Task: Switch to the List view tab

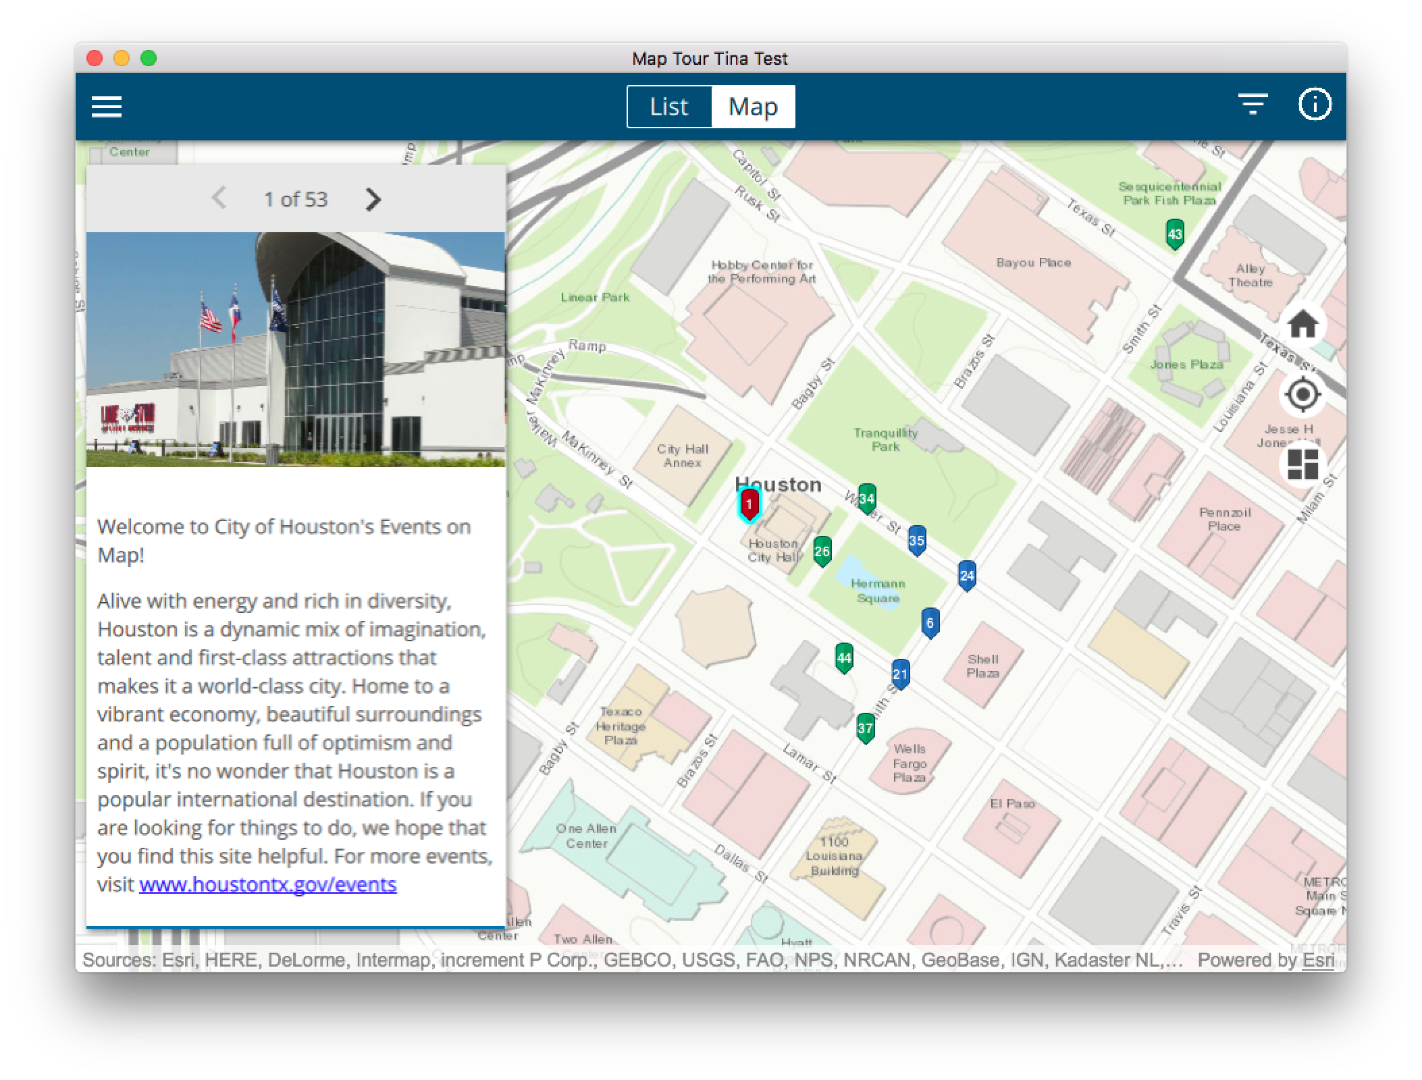Action: (x=669, y=107)
